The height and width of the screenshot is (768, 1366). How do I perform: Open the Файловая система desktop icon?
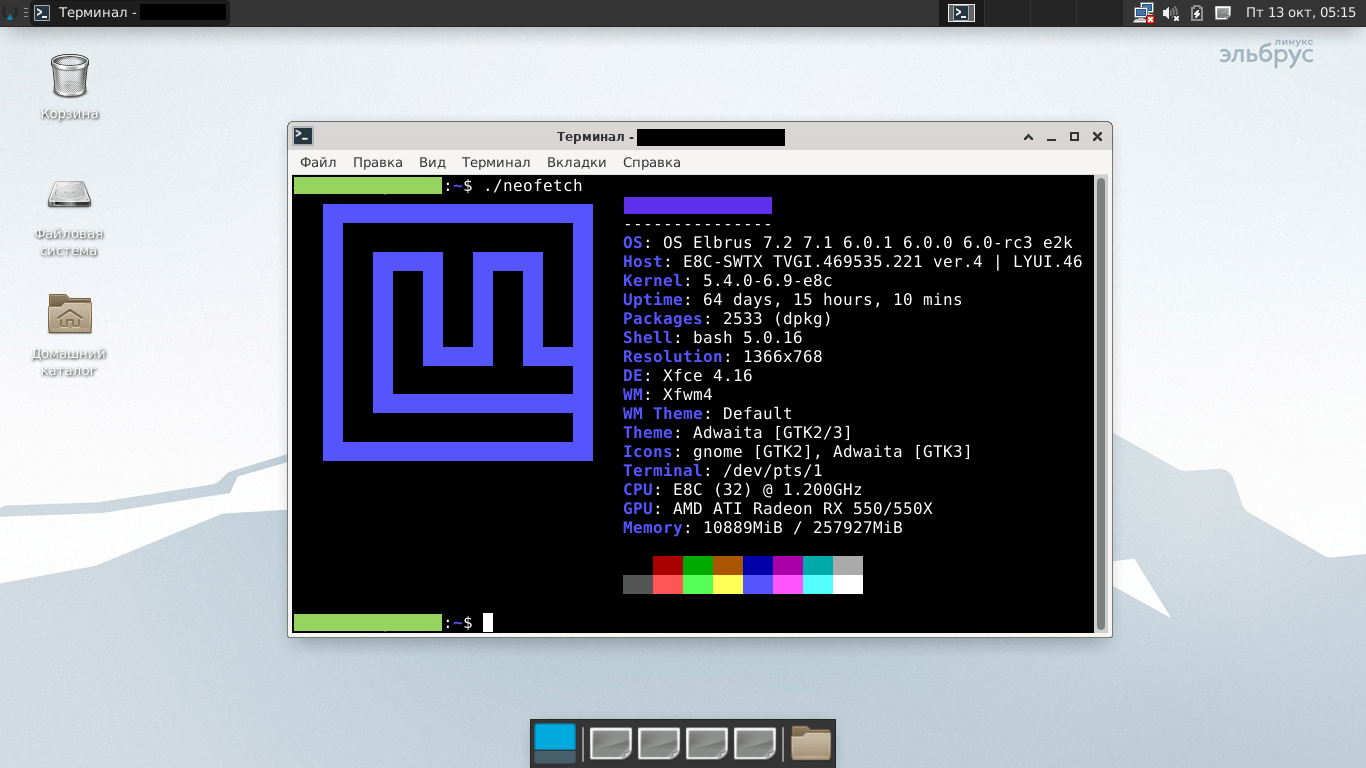tap(69, 194)
